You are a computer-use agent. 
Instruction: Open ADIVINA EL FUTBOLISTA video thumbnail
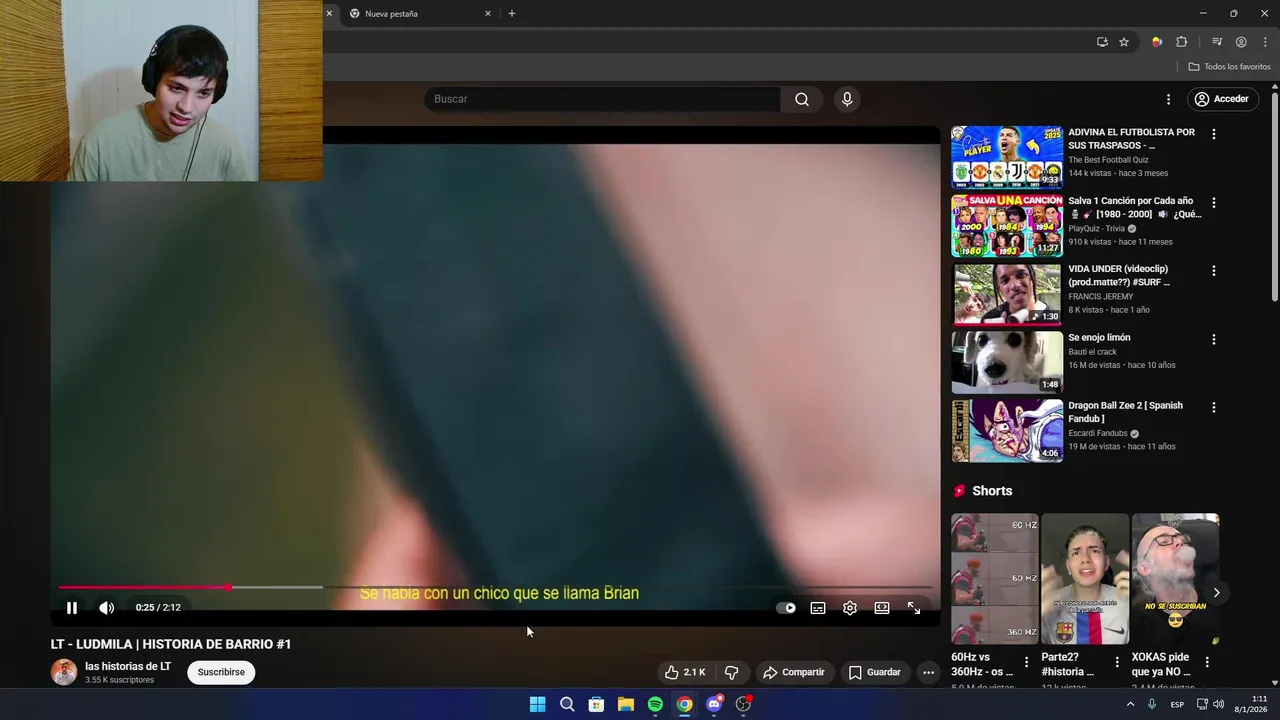click(1006, 157)
